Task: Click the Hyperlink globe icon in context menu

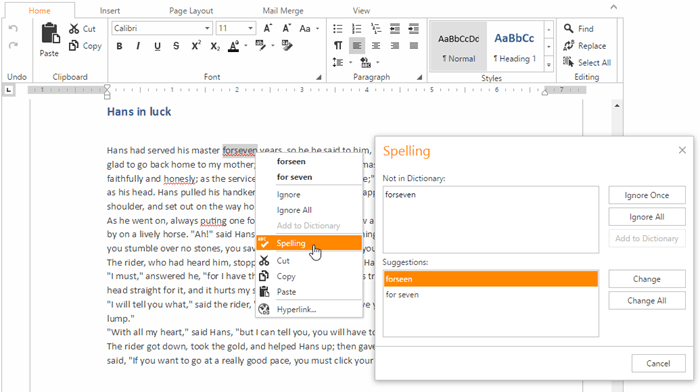Action: point(264,309)
